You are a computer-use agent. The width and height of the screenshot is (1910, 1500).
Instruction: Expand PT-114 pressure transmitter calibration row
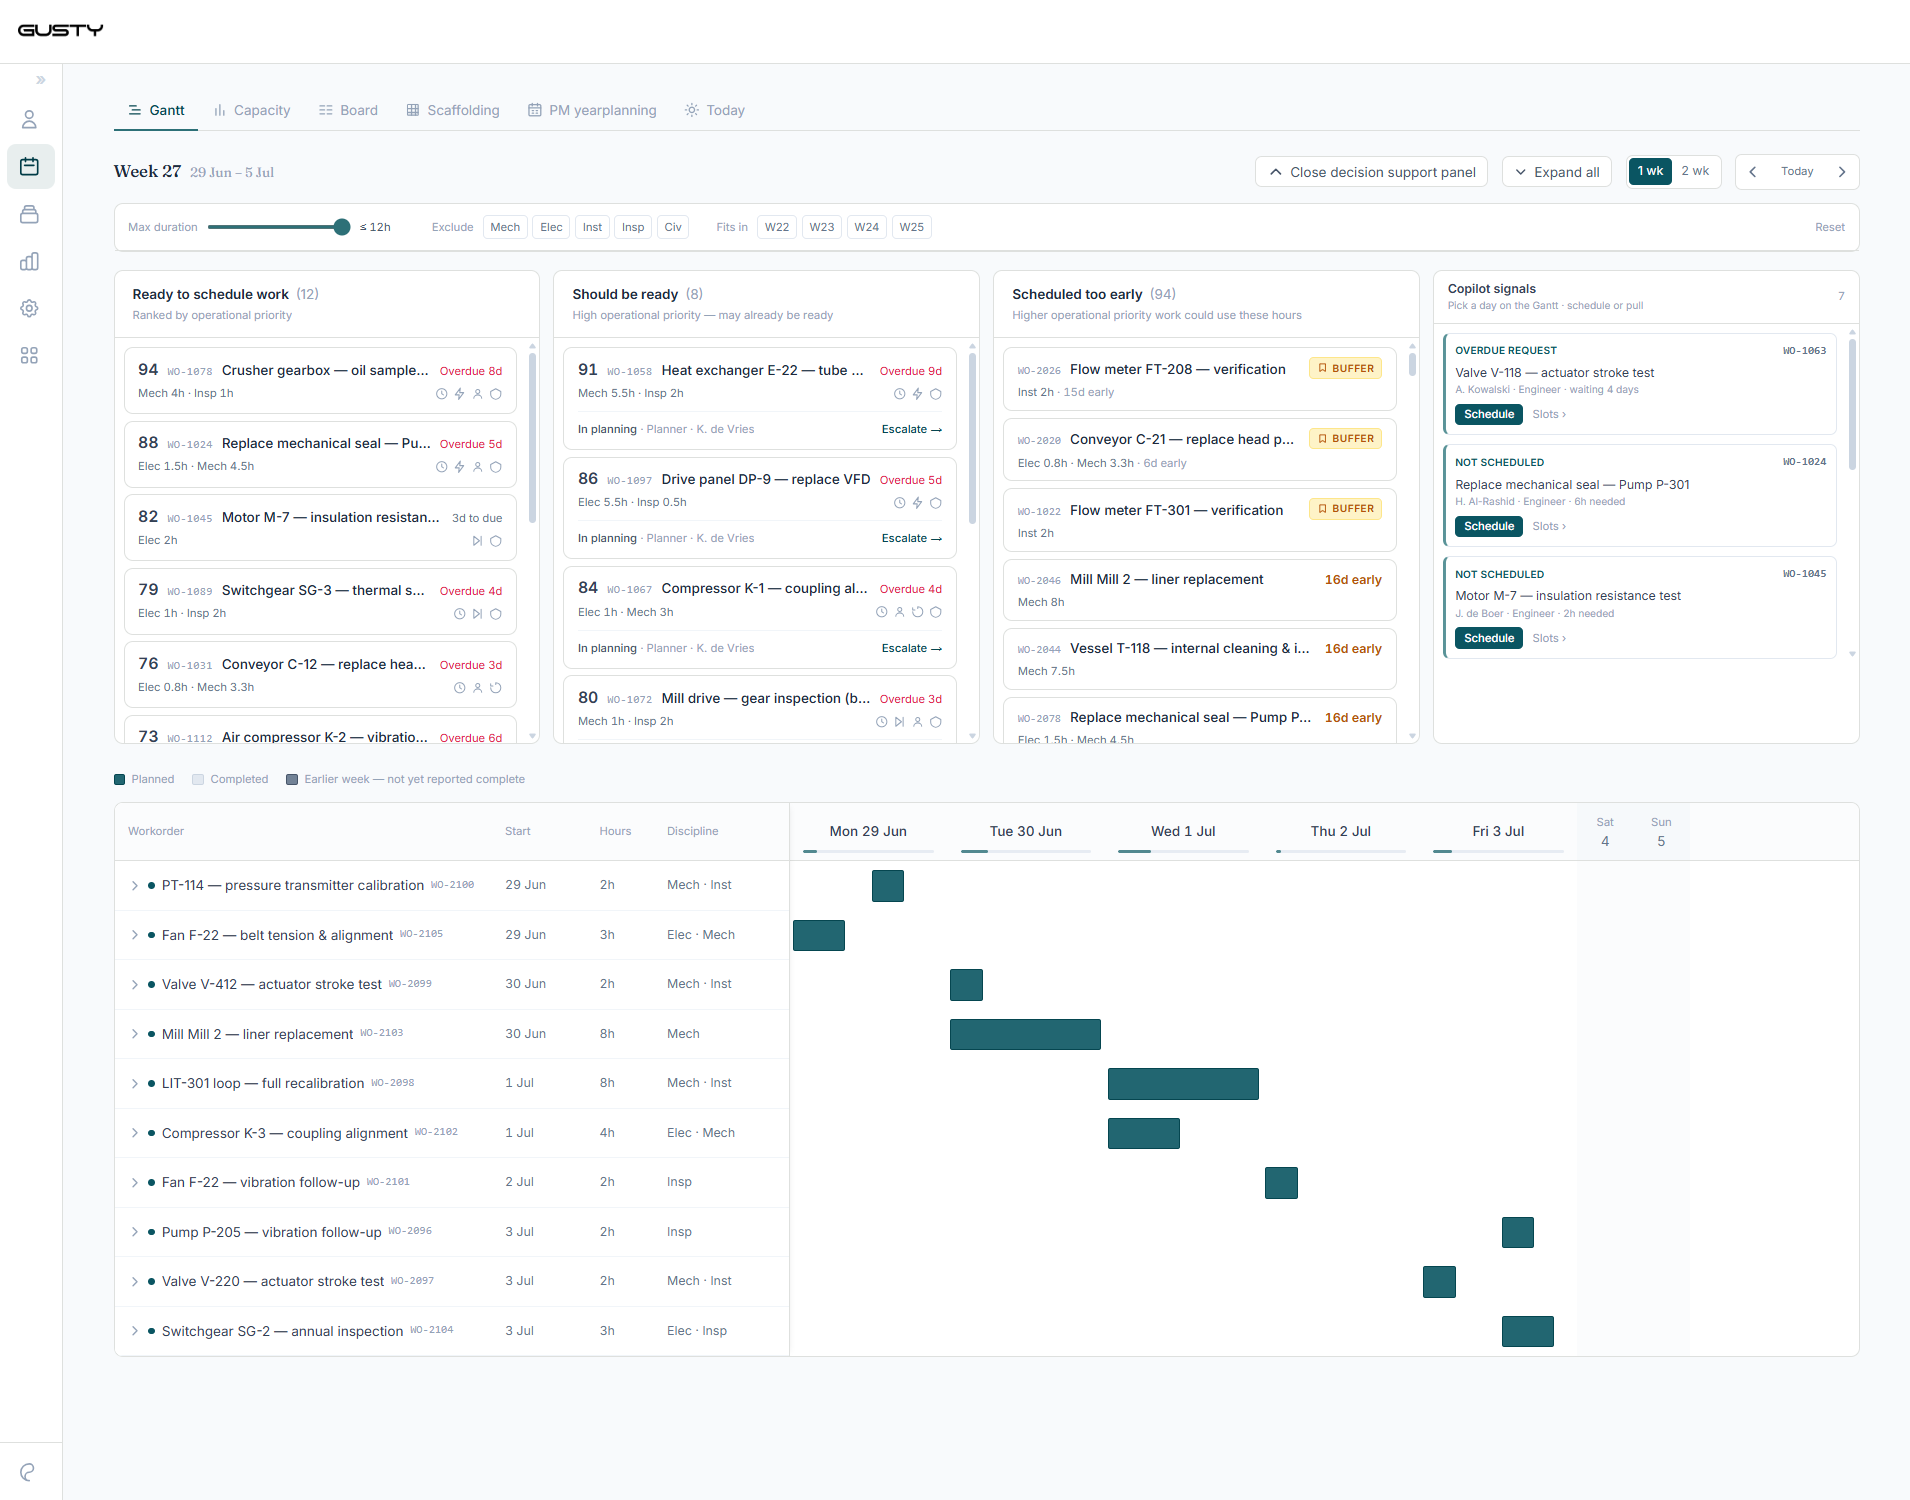tap(135, 886)
